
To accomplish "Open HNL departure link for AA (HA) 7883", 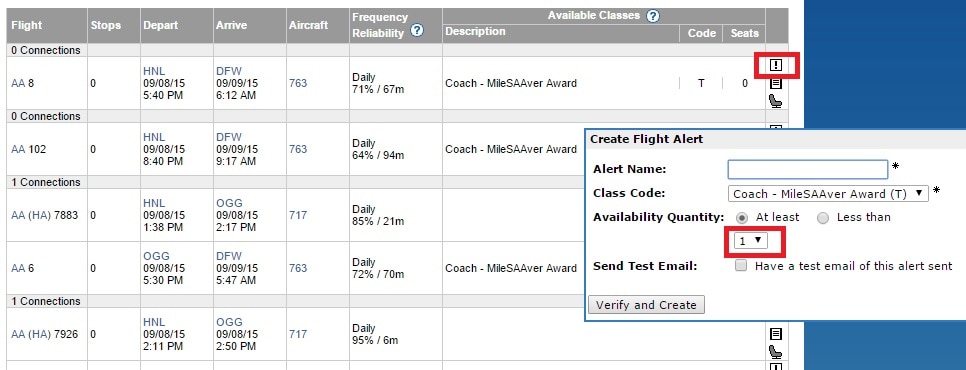I will click(154, 203).
